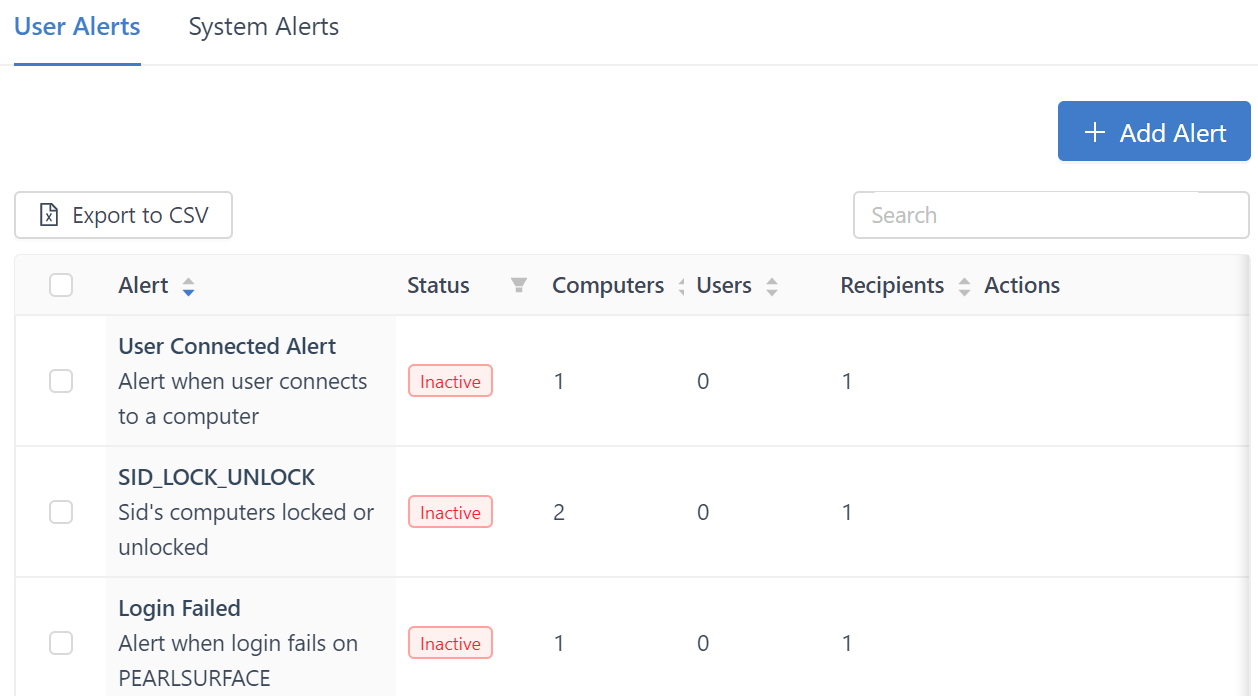Click the Status column header label

(438, 286)
